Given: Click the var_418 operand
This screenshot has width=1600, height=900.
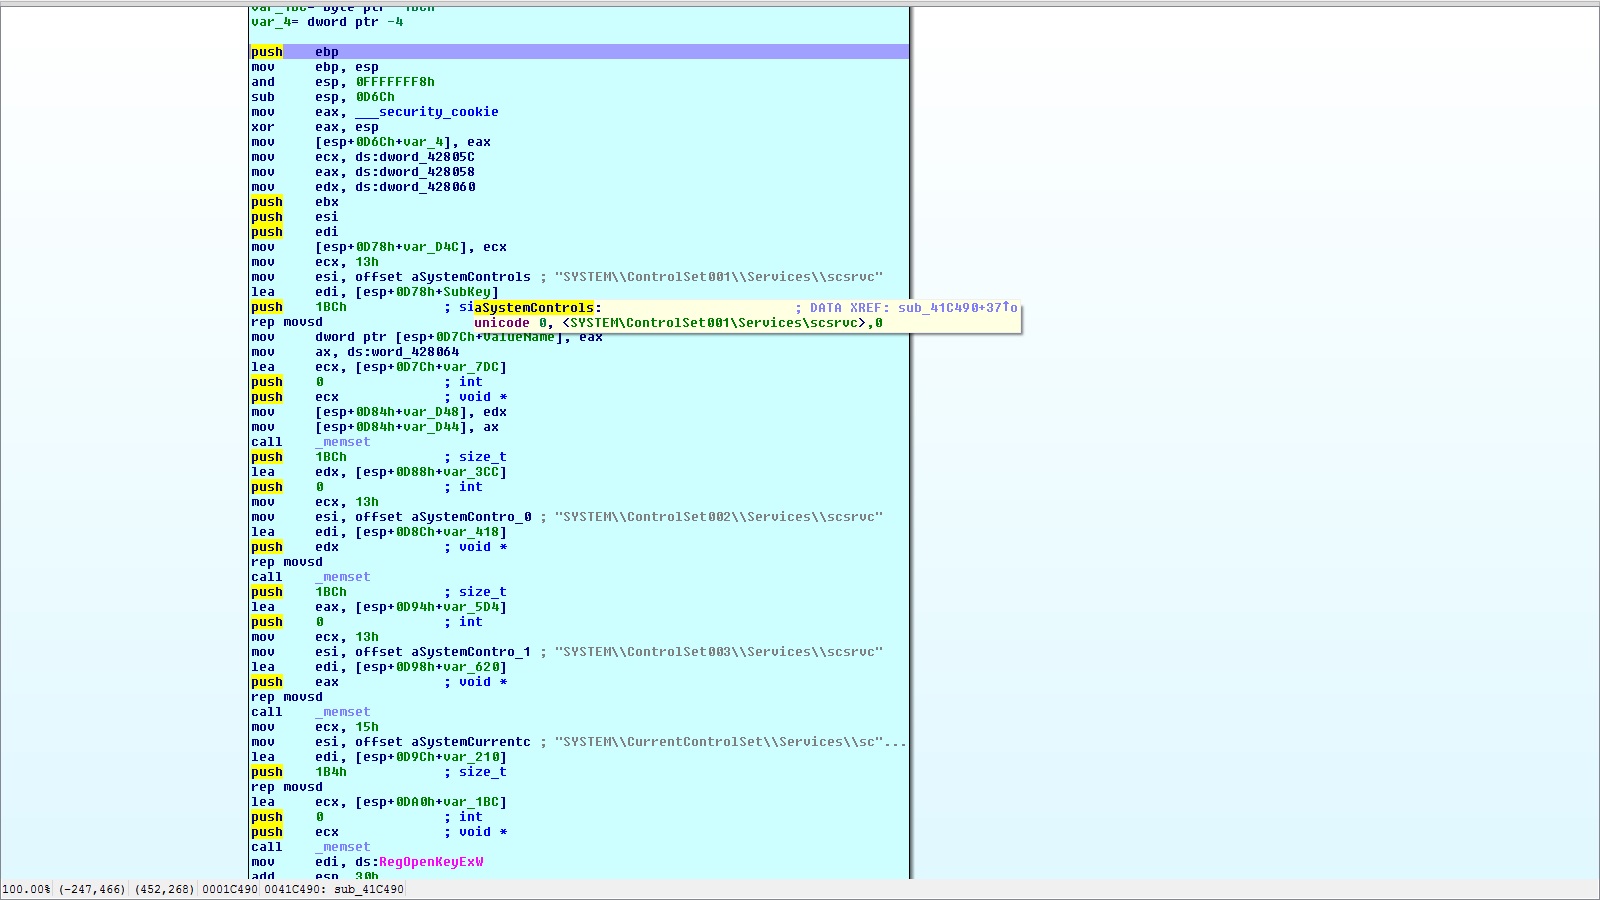Looking at the screenshot, I should (x=471, y=532).
